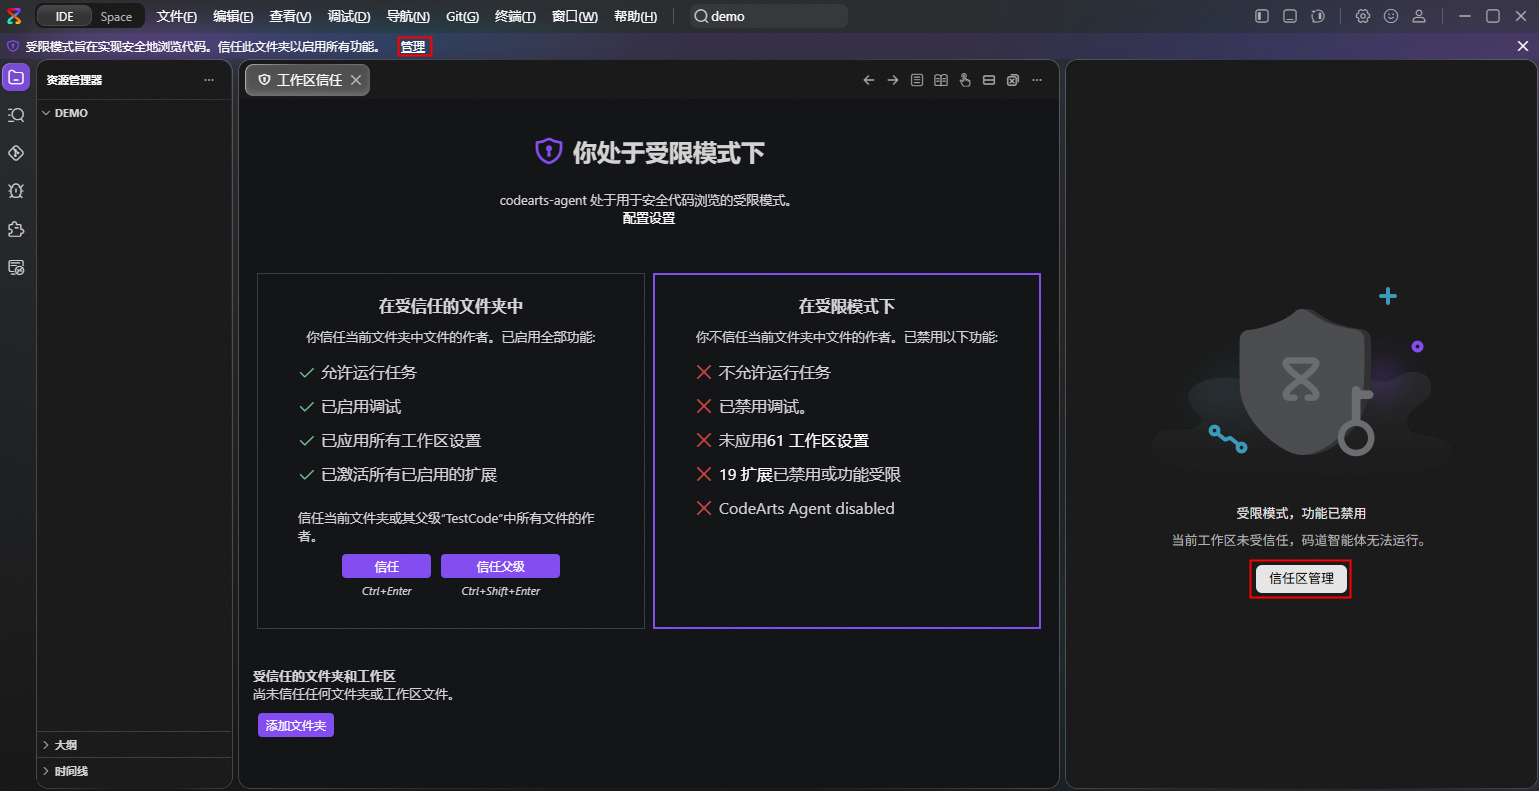This screenshot has height=791, width=1539.
Task: Open the 窗口(W) menu
Action: pyautogui.click(x=575, y=16)
